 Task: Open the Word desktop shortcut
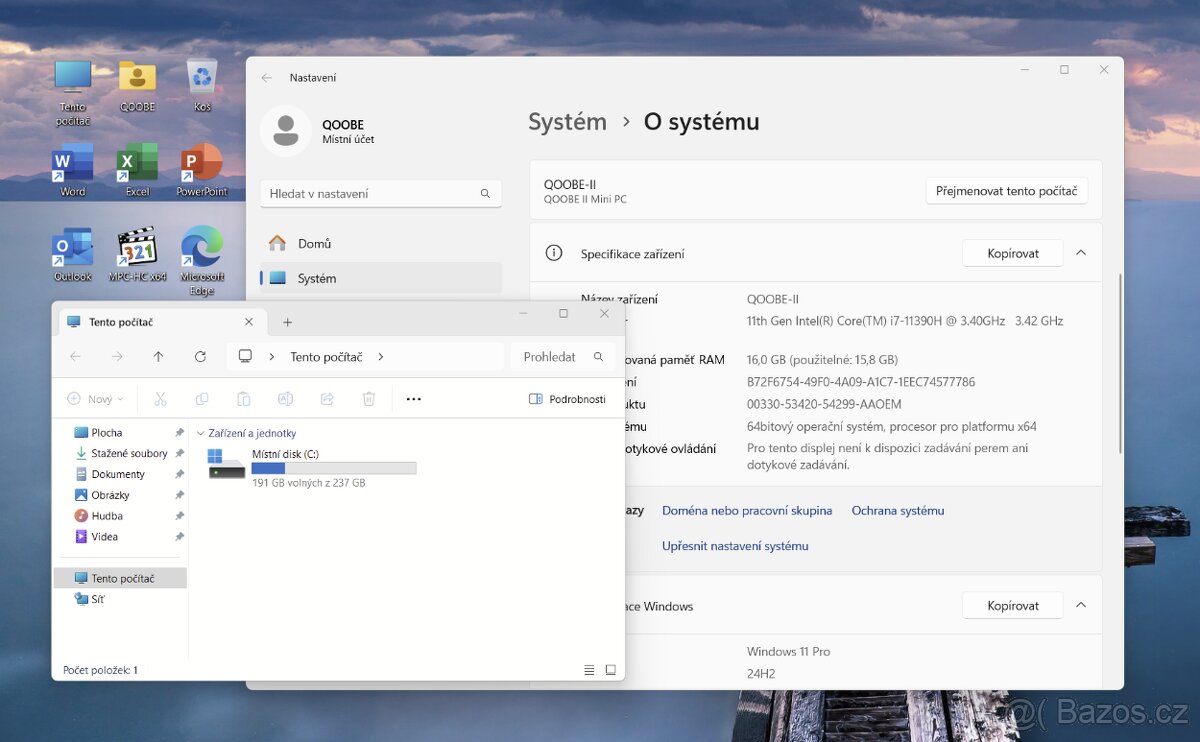pos(72,164)
